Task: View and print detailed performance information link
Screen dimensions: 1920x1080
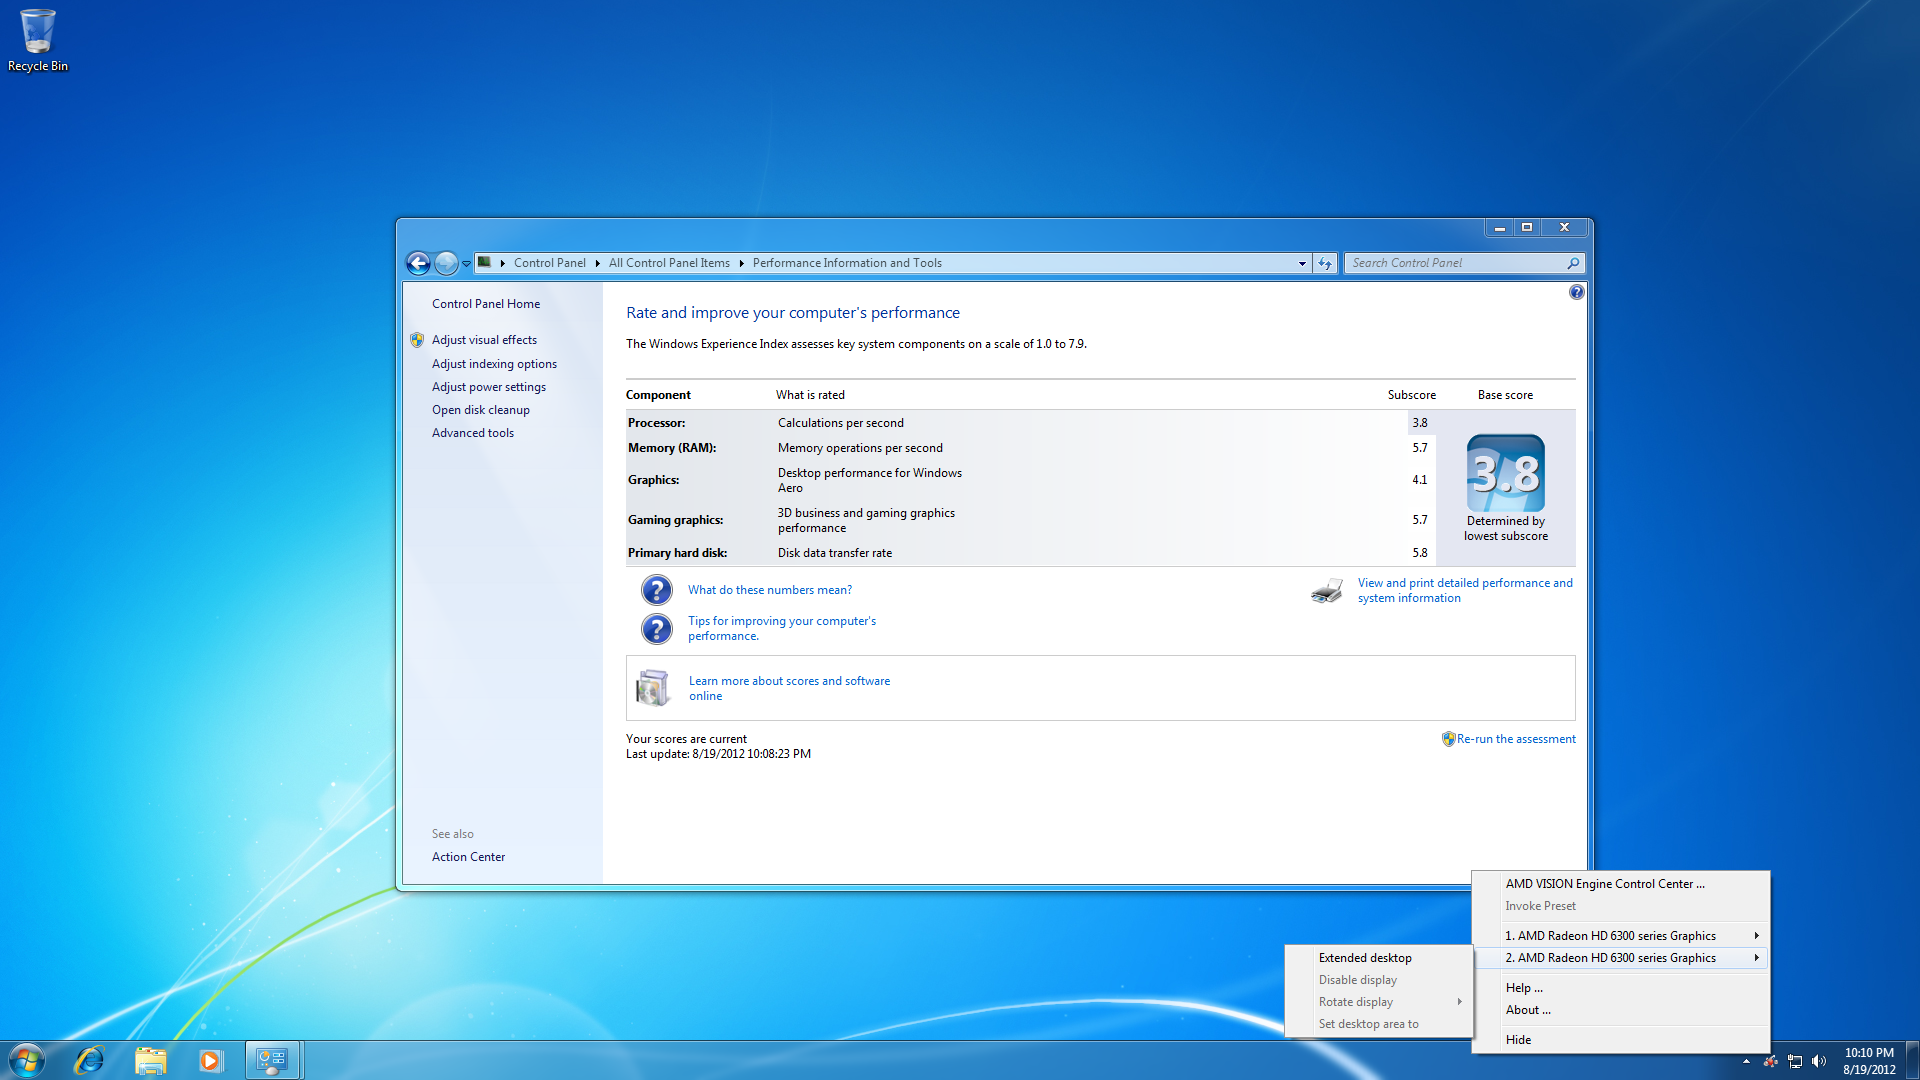Action: (x=1465, y=590)
